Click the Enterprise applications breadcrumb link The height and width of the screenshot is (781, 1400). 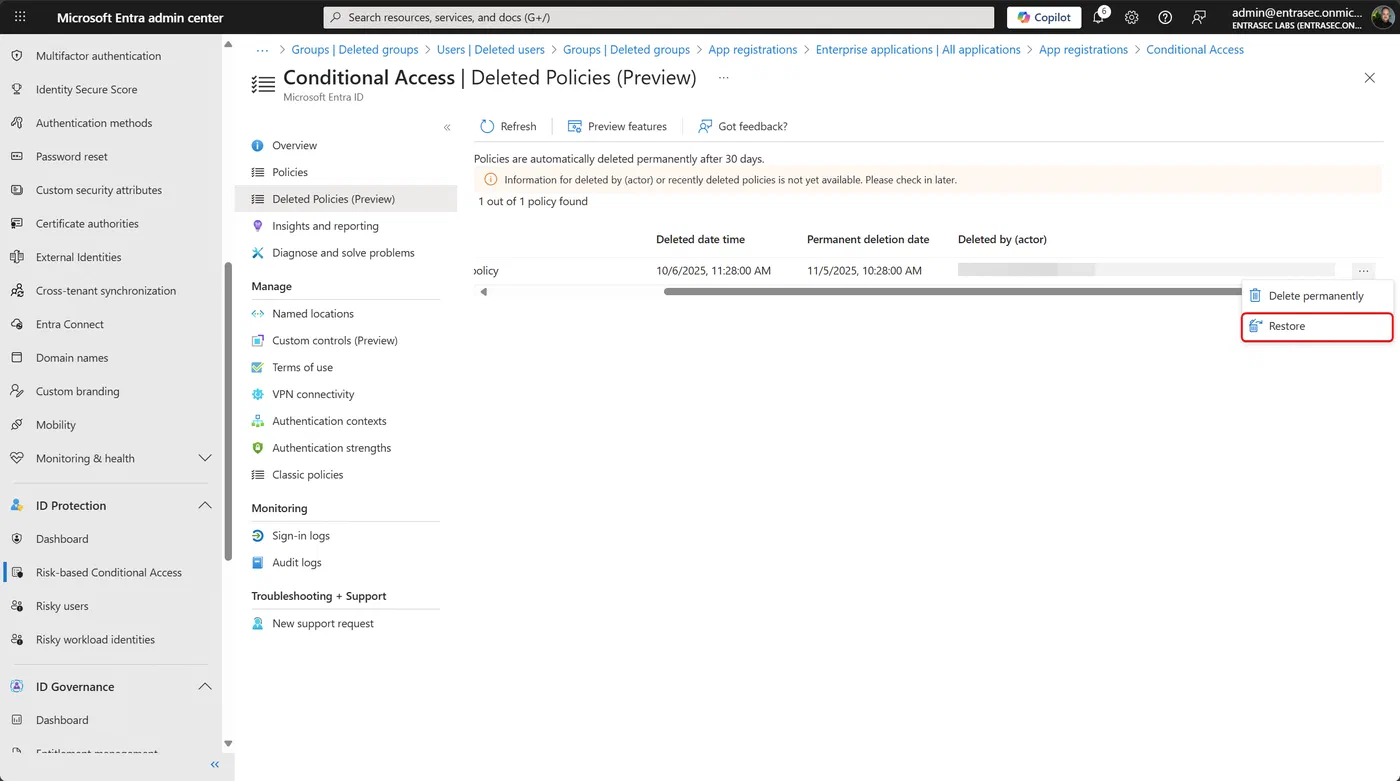pyautogui.click(x=918, y=49)
